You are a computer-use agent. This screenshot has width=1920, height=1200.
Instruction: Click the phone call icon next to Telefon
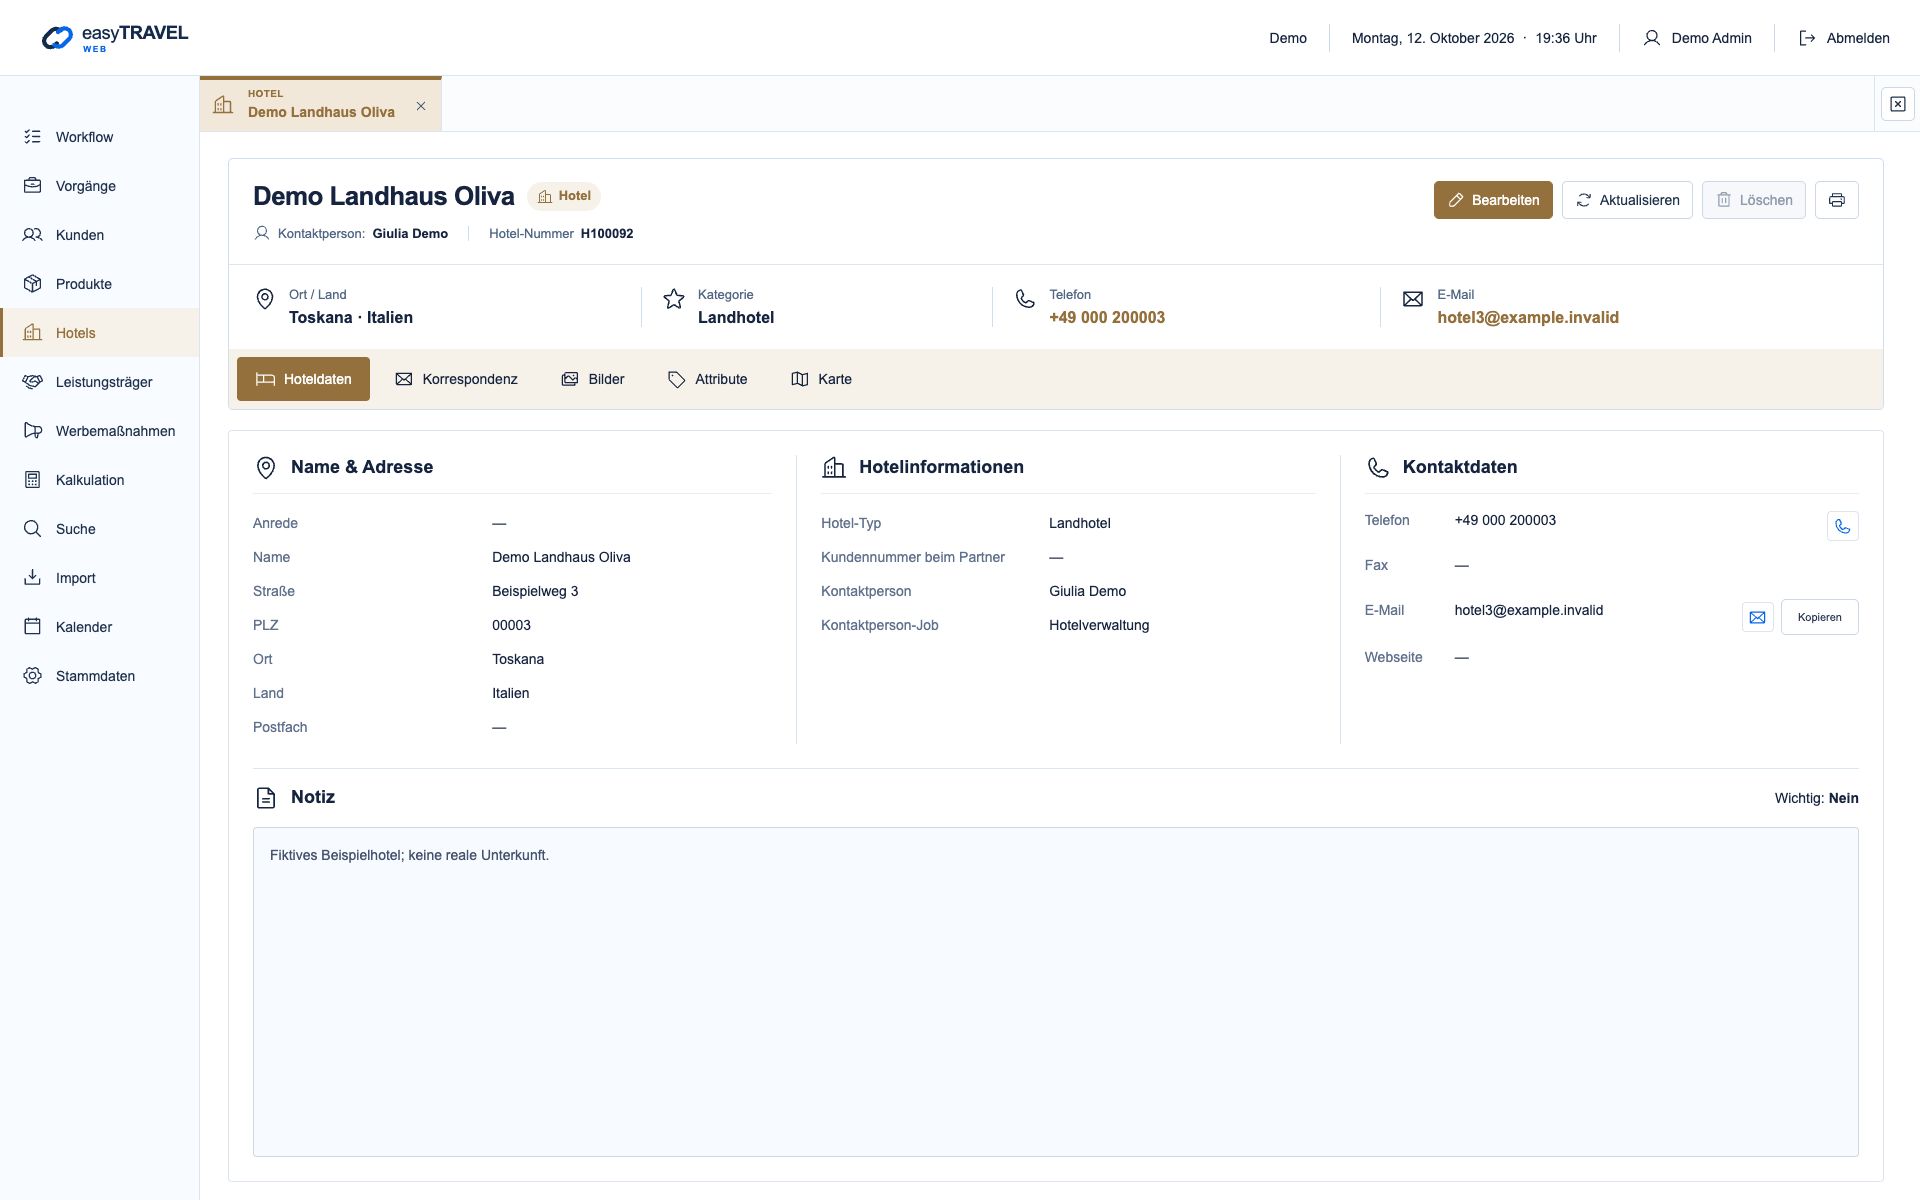coord(1842,526)
